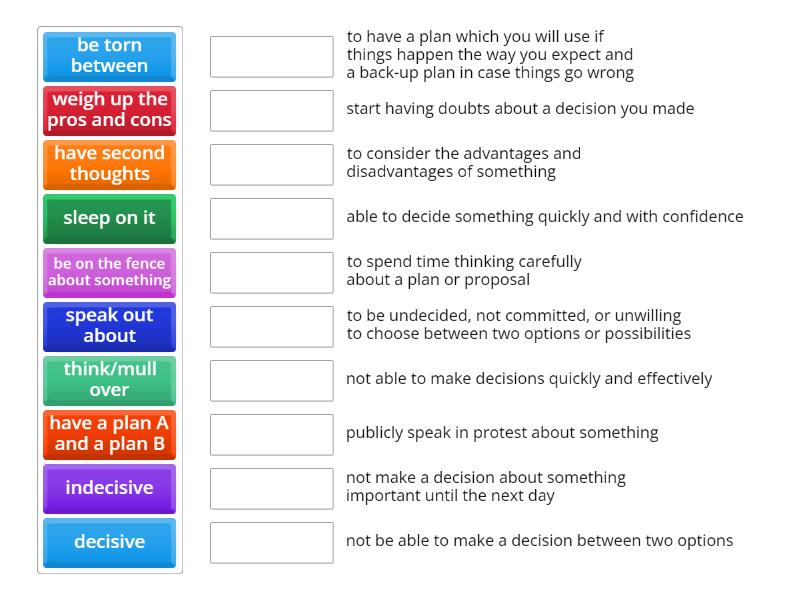Select the 'weigh up the pros and cons' tile
The image size is (800, 600).
109,111
